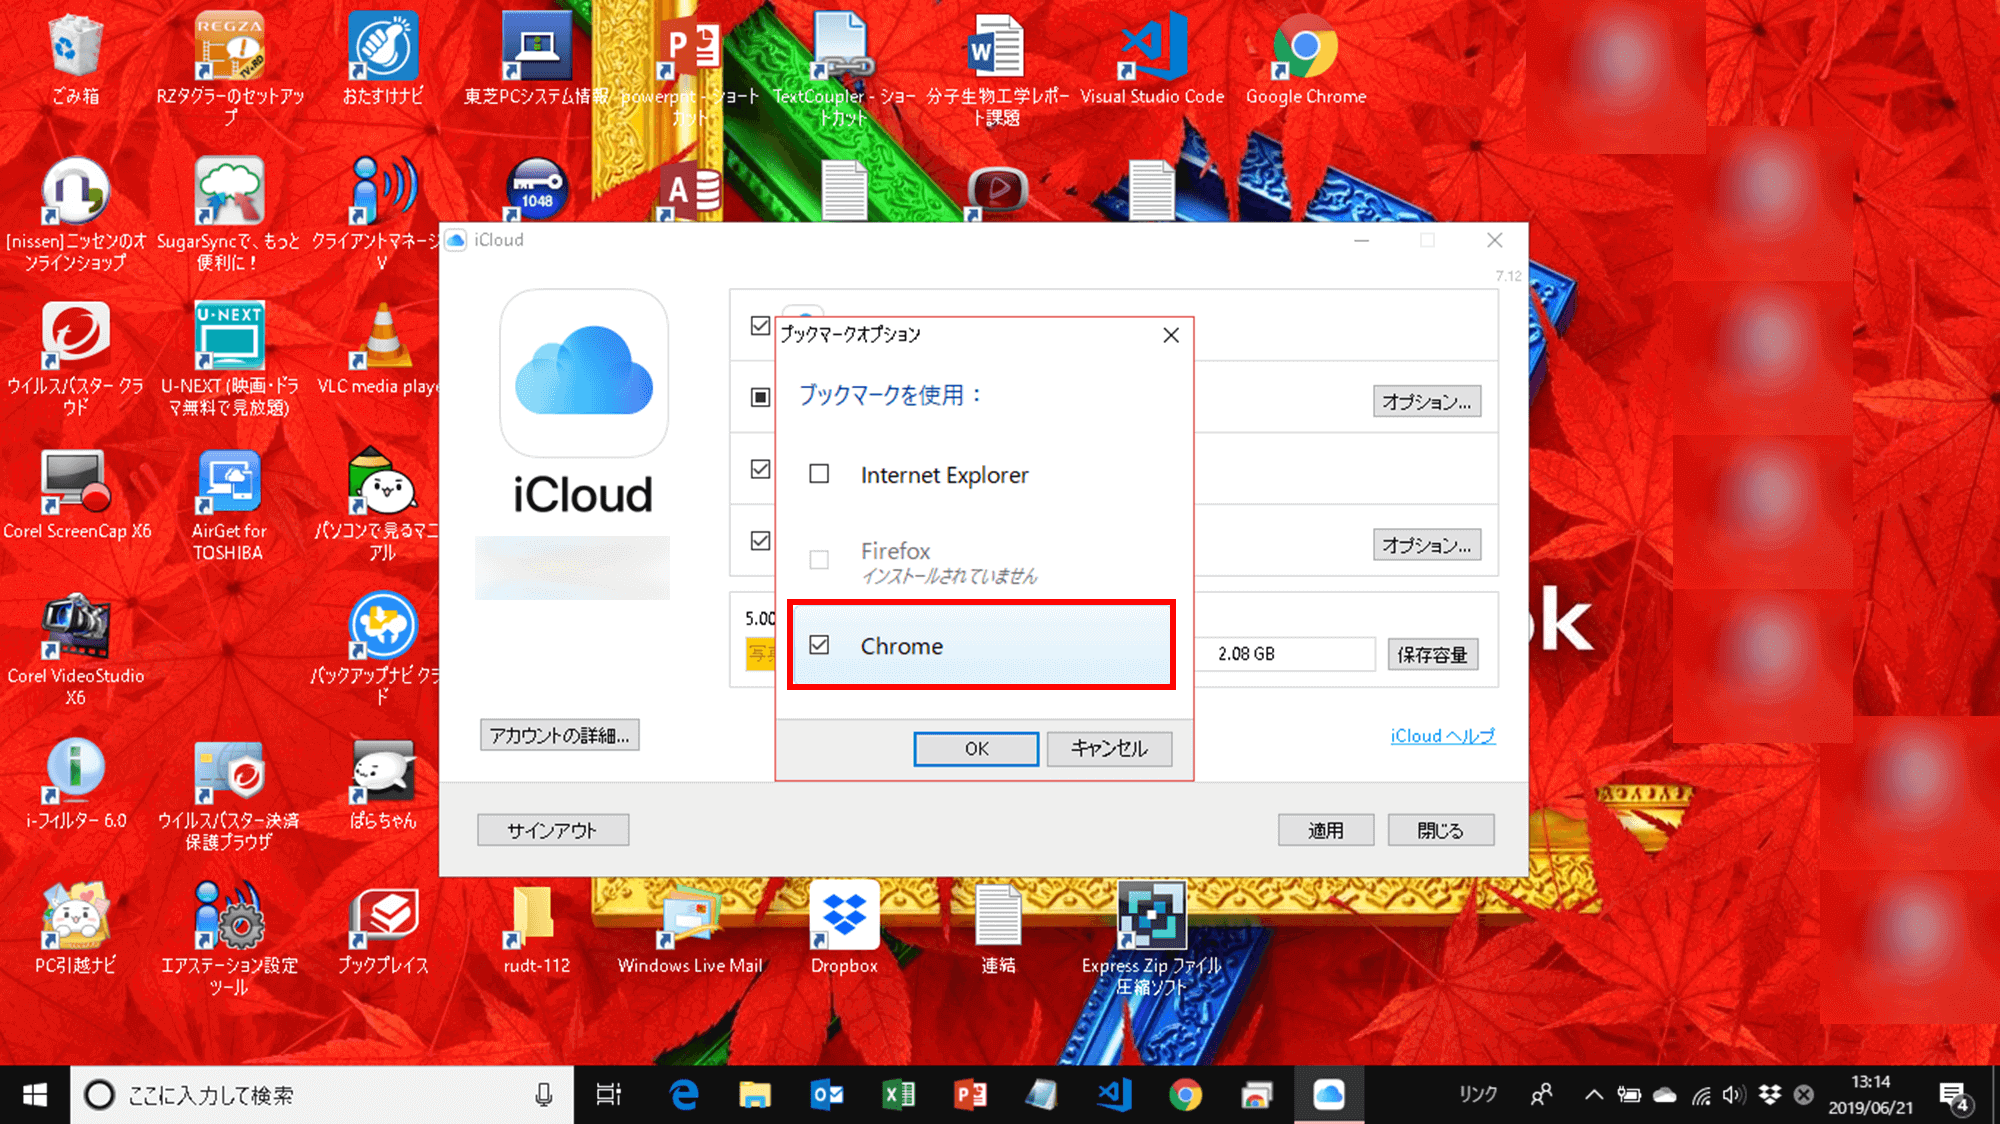The image size is (2000, 1124).
Task: Open Dropbox tray icon
Action: click(1770, 1095)
